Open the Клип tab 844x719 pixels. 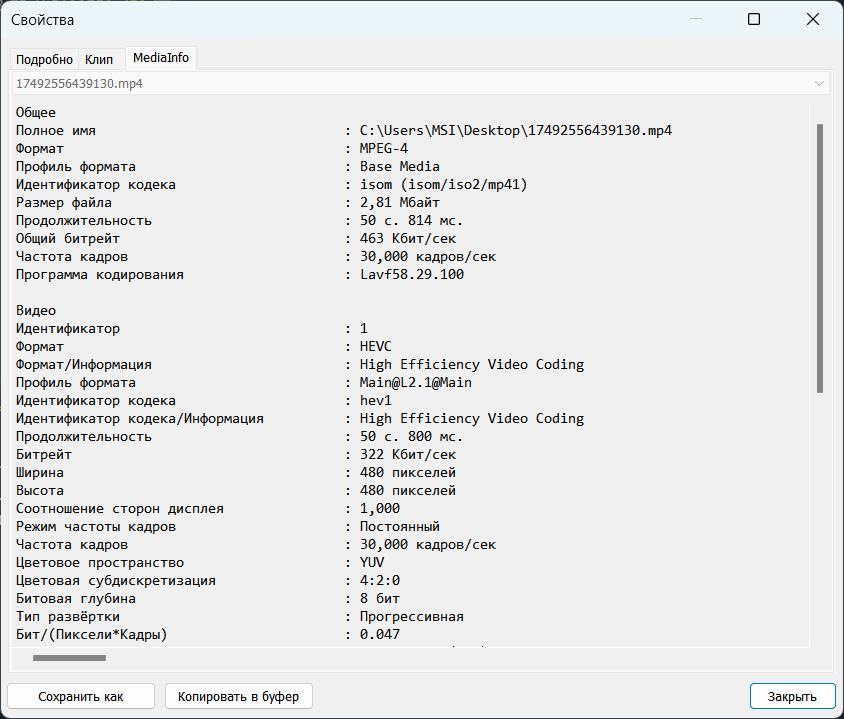[x=99, y=59]
